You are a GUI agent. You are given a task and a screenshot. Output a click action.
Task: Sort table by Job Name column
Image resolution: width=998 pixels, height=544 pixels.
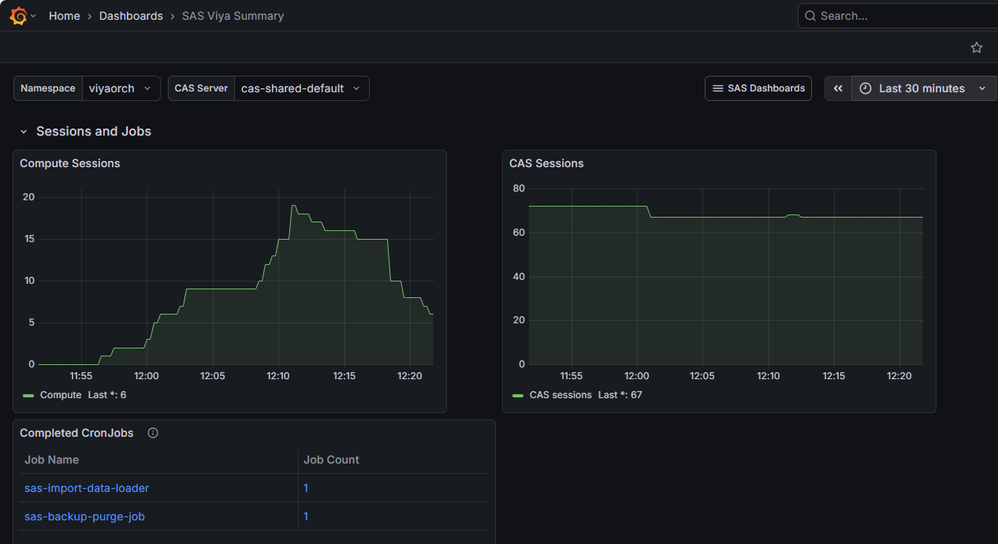coord(52,459)
